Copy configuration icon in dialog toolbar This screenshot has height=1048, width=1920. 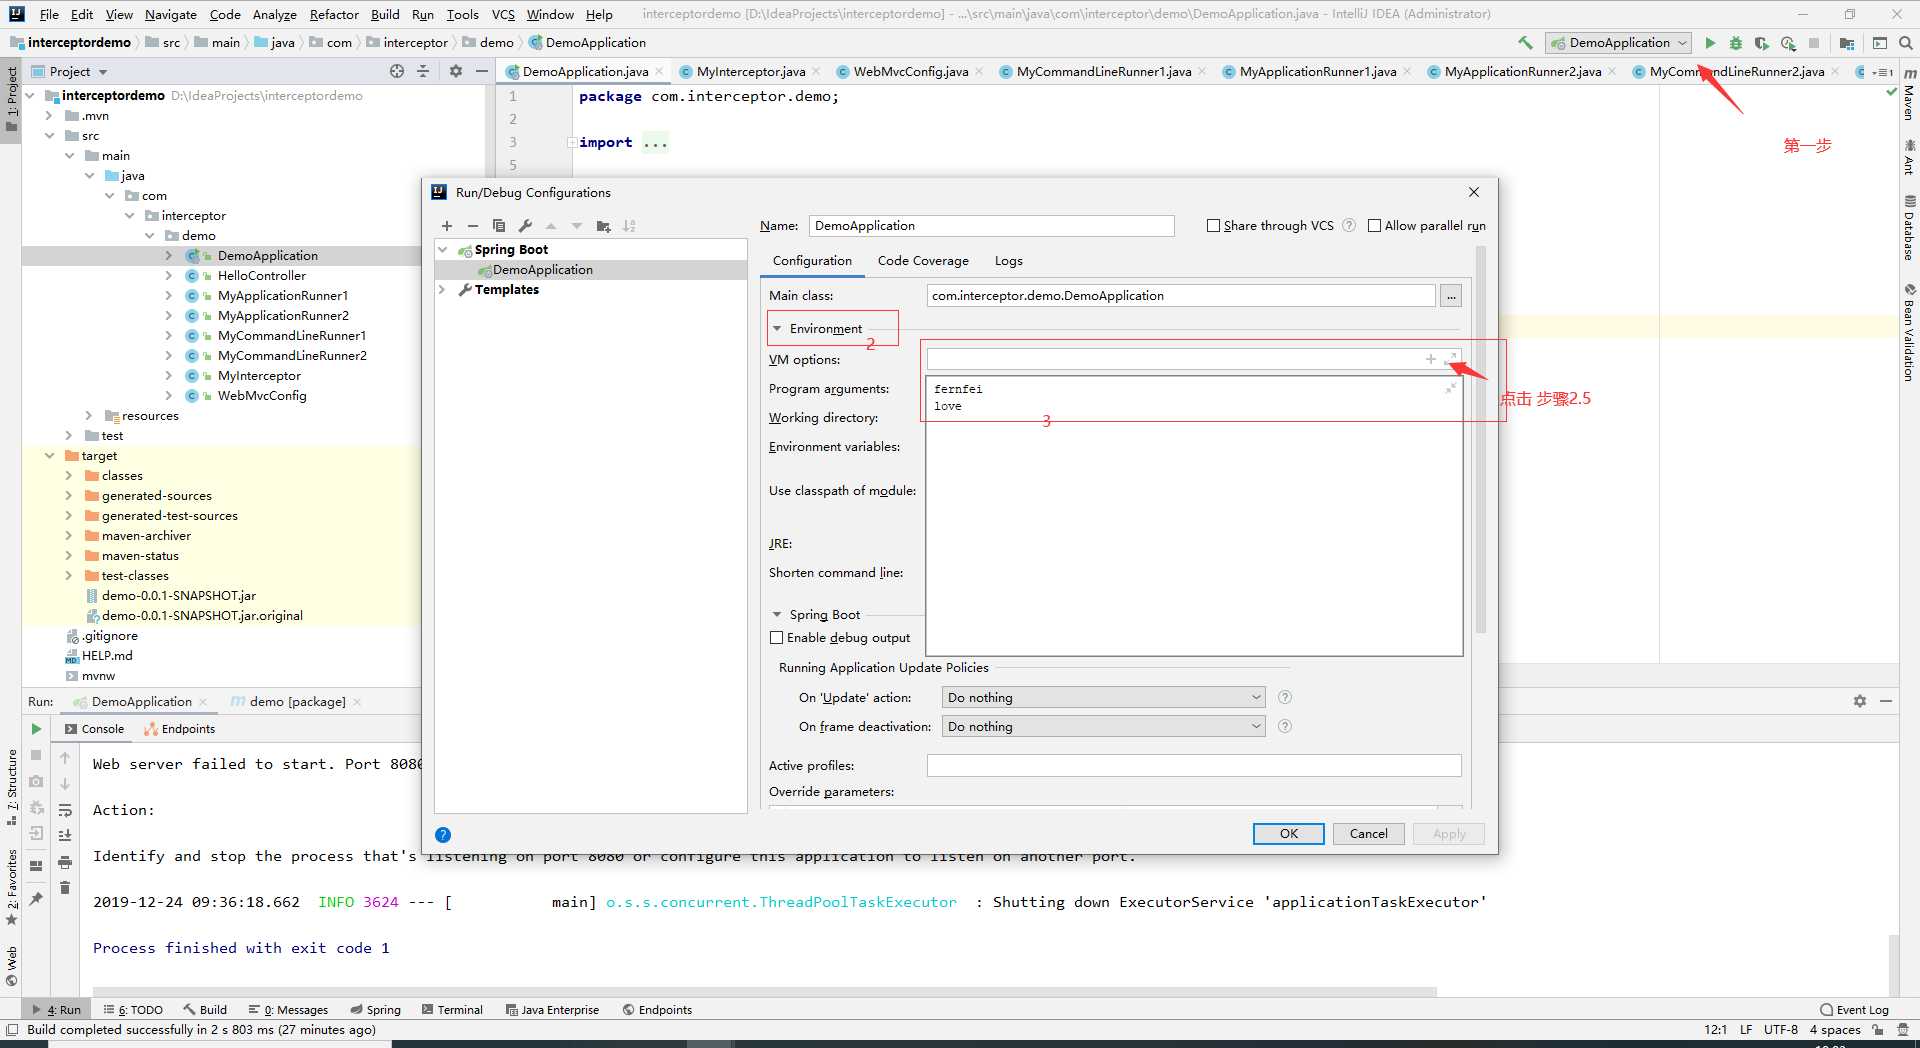[x=499, y=226]
